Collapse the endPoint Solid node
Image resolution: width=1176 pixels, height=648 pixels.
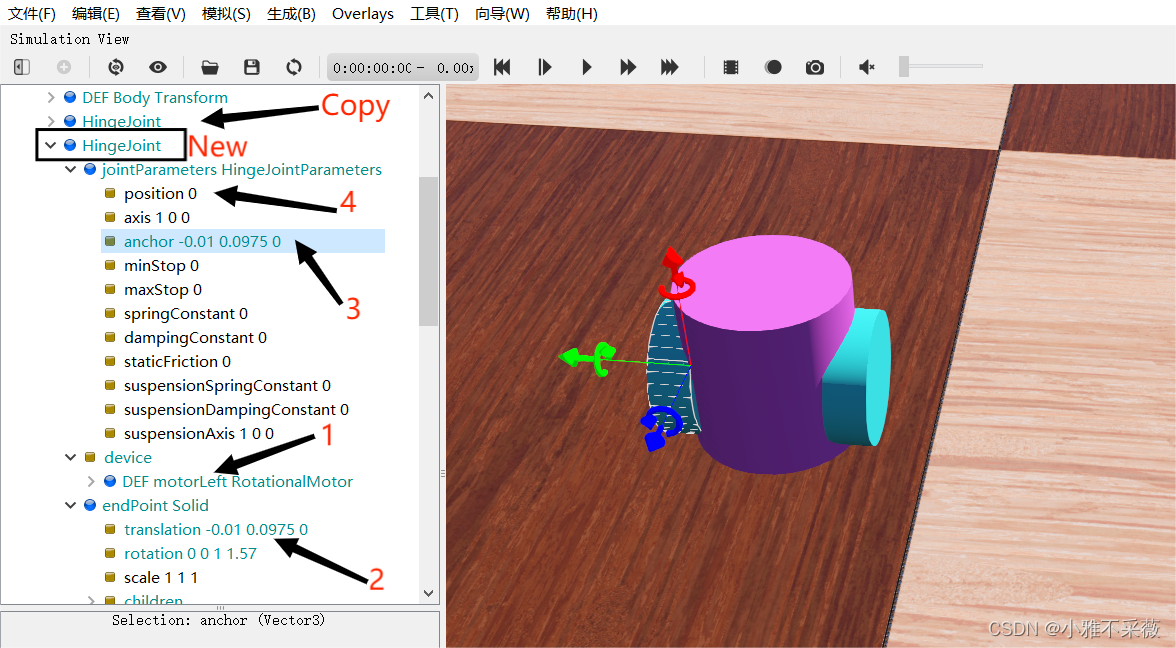tap(70, 506)
